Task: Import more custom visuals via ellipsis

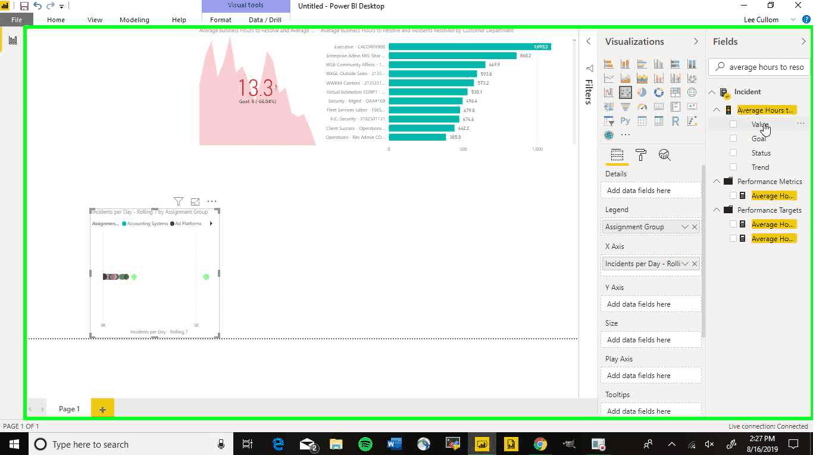Action: point(626,135)
